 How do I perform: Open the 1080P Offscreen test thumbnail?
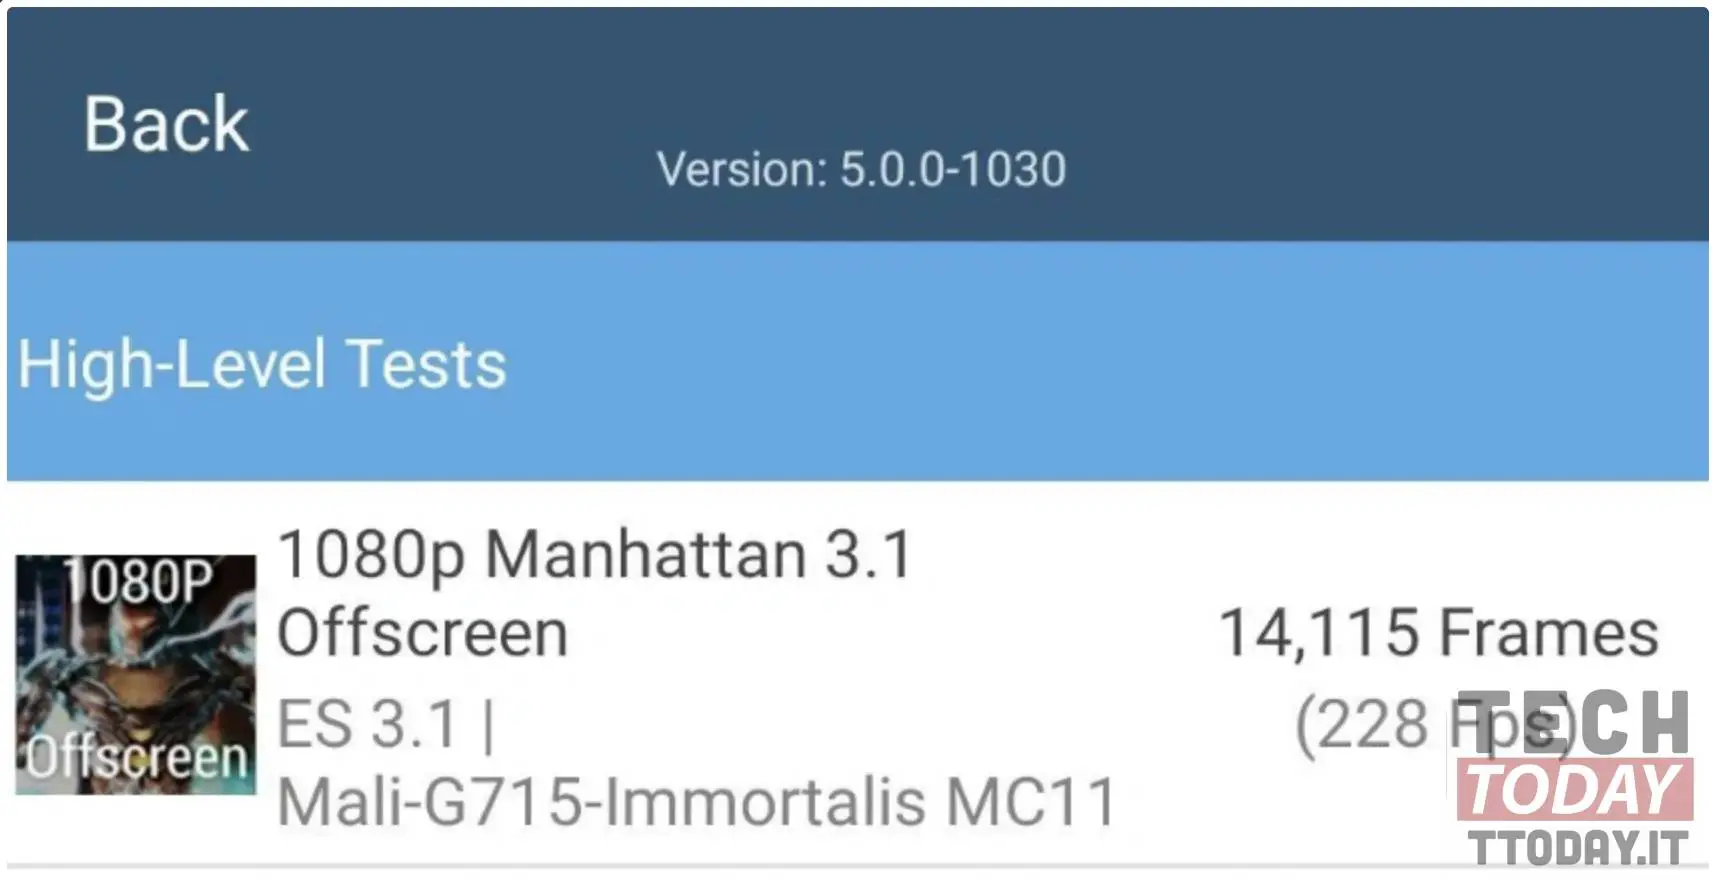coord(135,675)
